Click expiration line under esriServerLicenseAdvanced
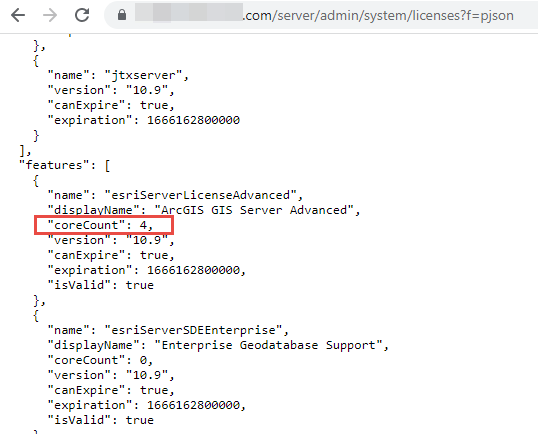The width and height of the screenshot is (538, 434). (147, 270)
